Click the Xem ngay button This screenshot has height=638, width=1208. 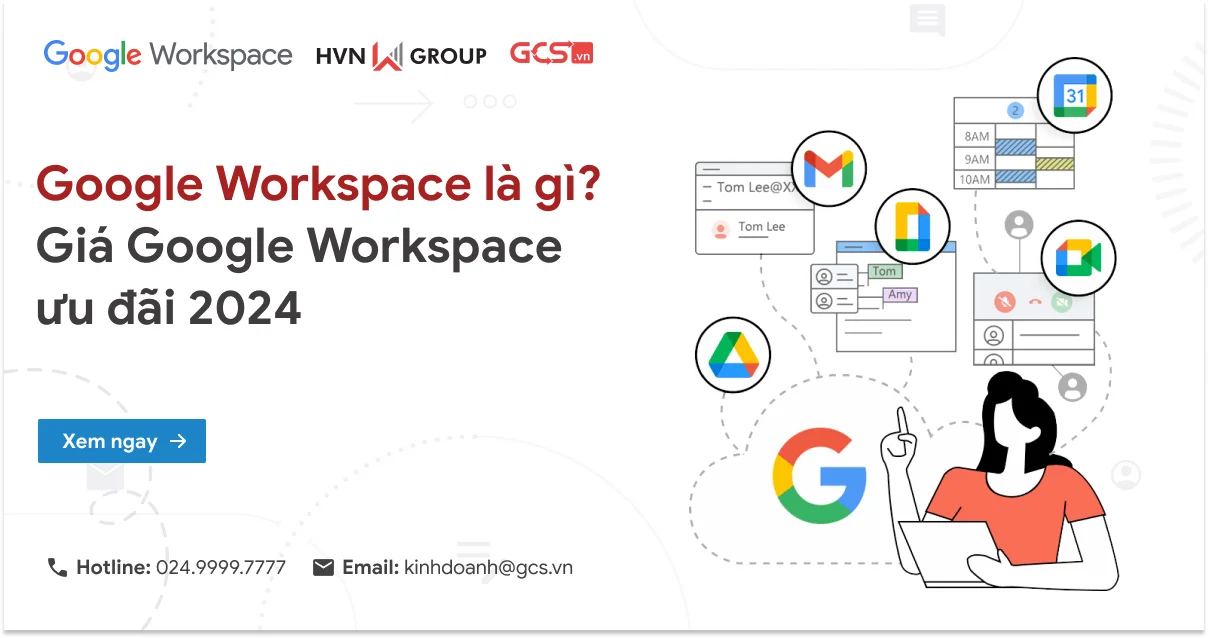click(122, 441)
